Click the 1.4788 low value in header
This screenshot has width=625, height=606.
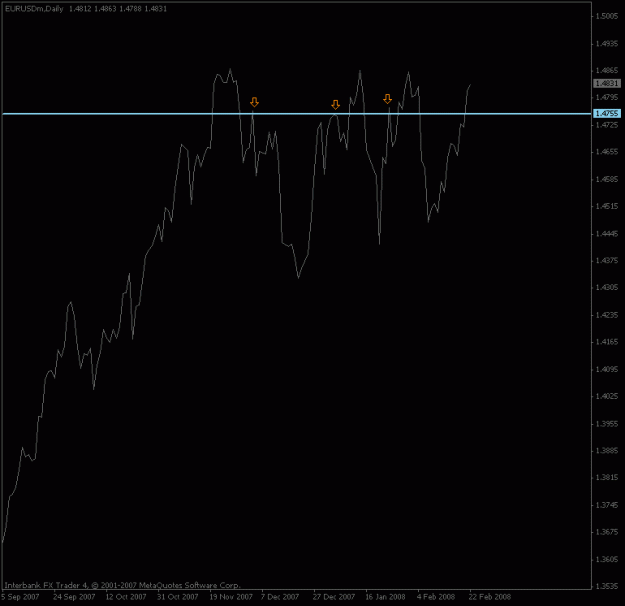click(x=130, y=9)
